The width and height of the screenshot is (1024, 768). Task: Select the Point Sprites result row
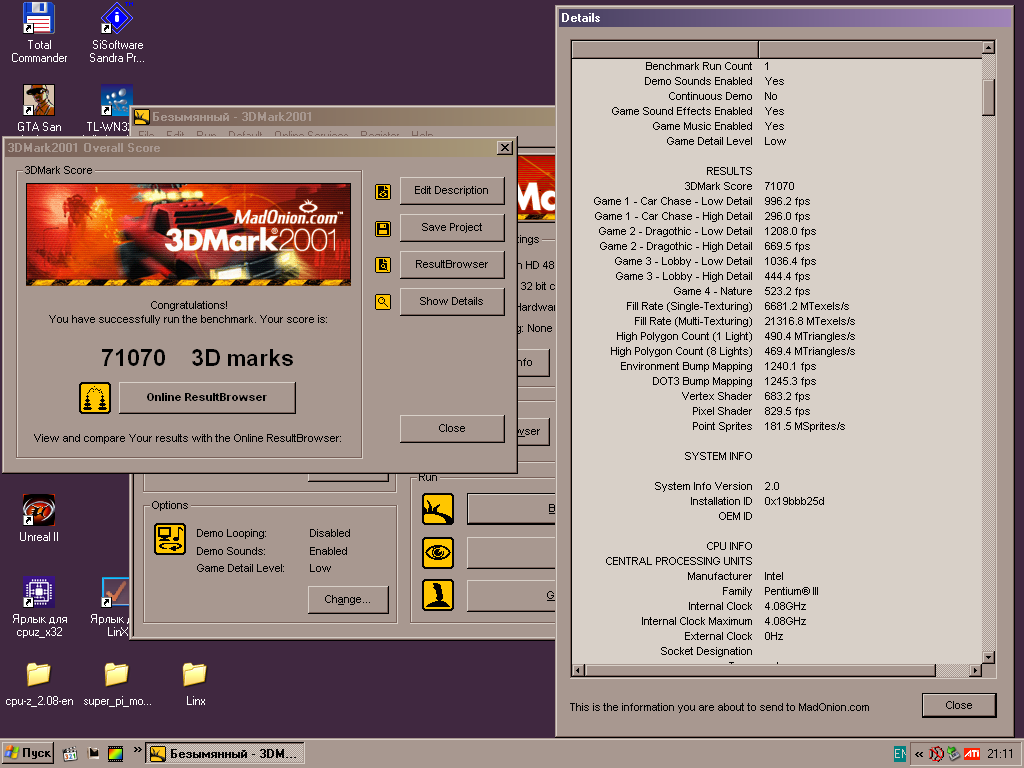[x=776, y=426]
